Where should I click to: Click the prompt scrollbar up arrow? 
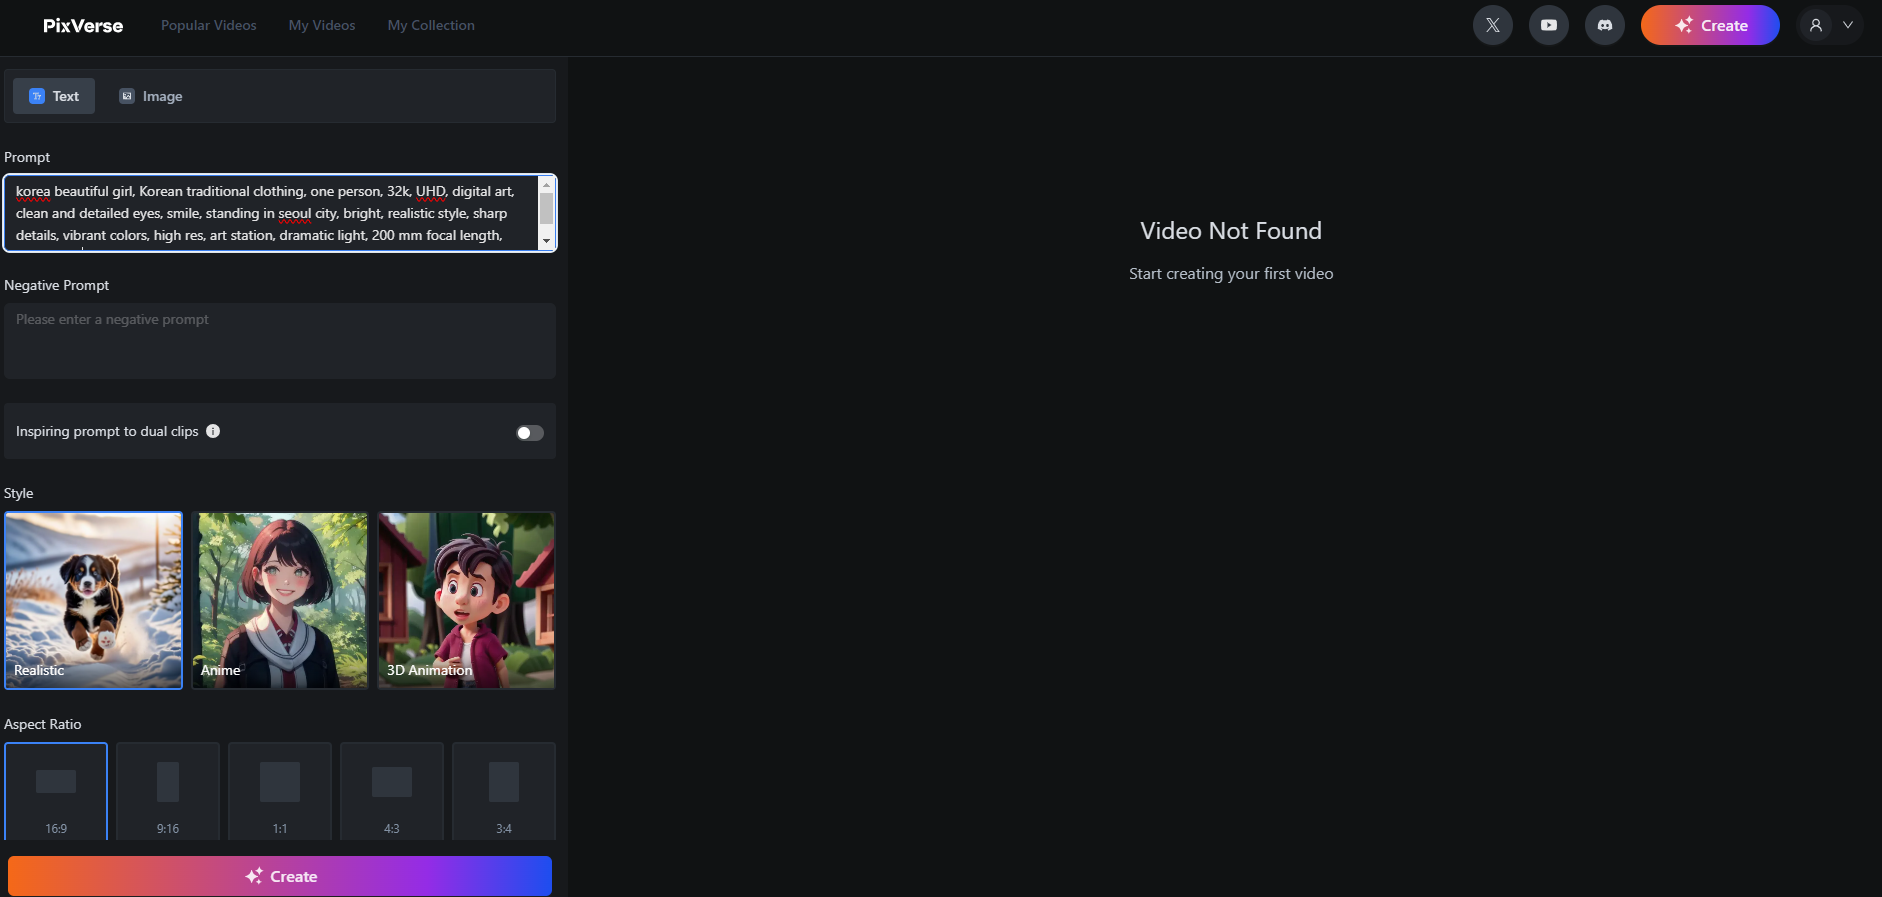[546, 185]
